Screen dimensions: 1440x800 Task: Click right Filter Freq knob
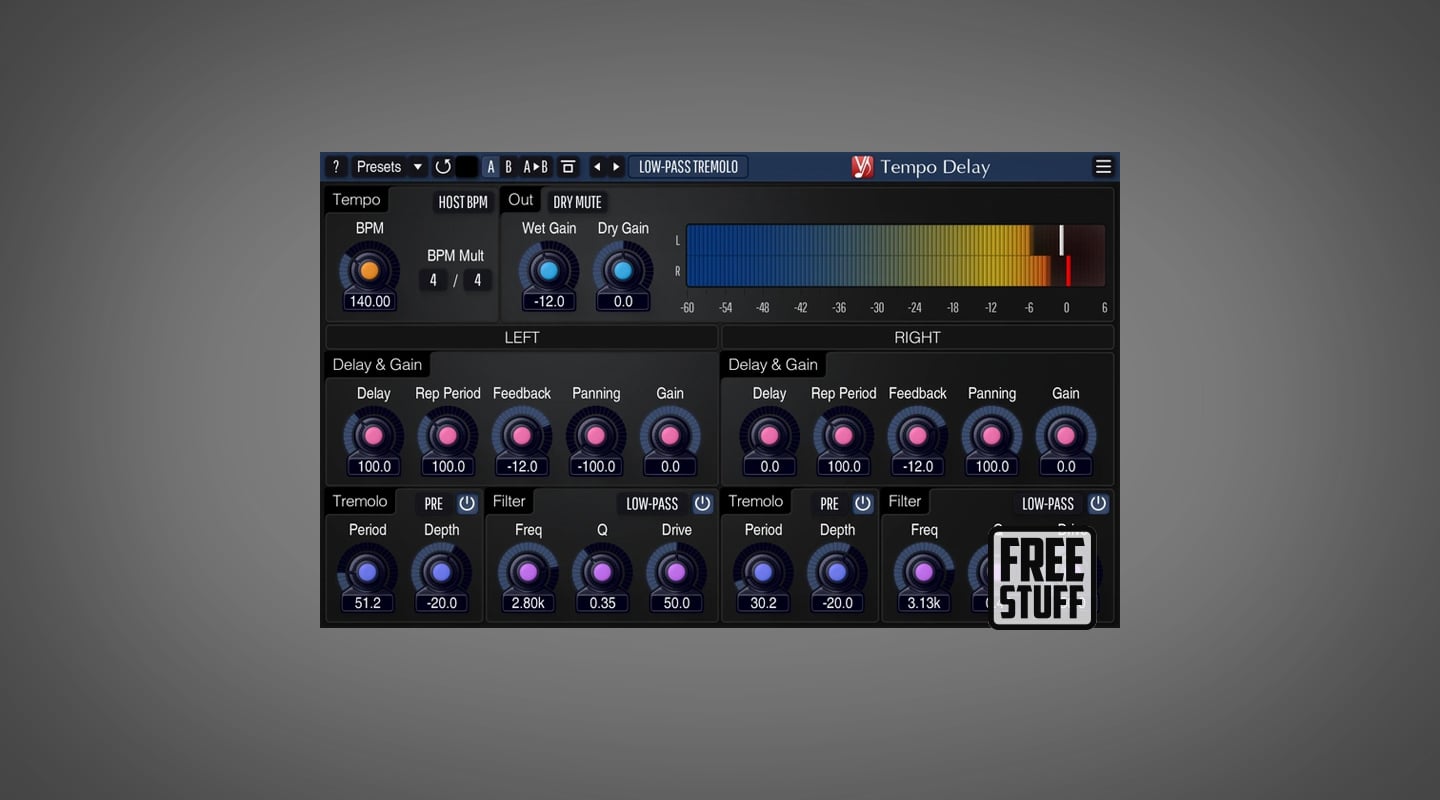[x=924, y=572]
